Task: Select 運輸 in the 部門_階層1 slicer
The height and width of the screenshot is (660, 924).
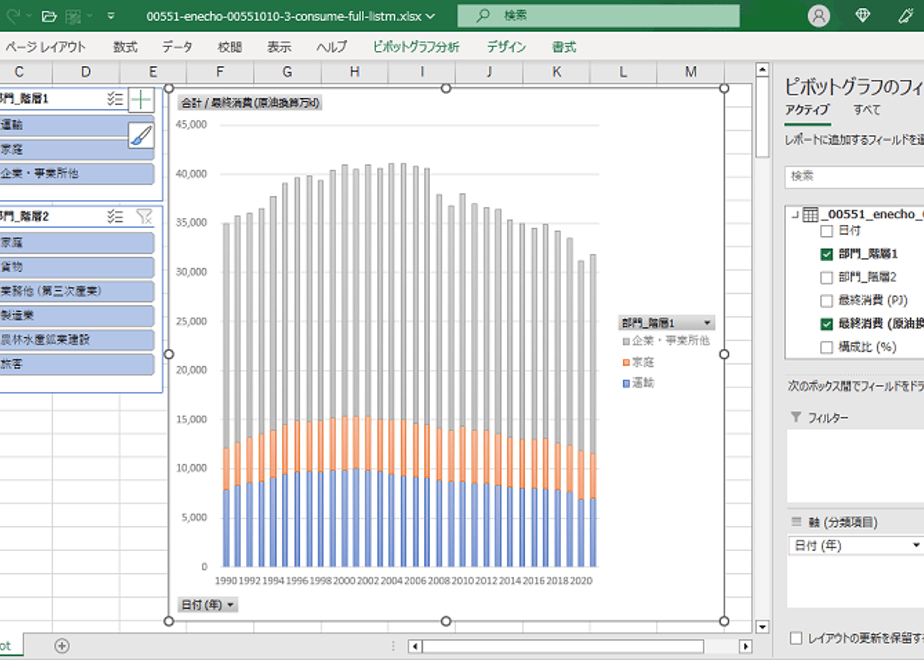Action: pyautogui.click(x=64, y=124)
